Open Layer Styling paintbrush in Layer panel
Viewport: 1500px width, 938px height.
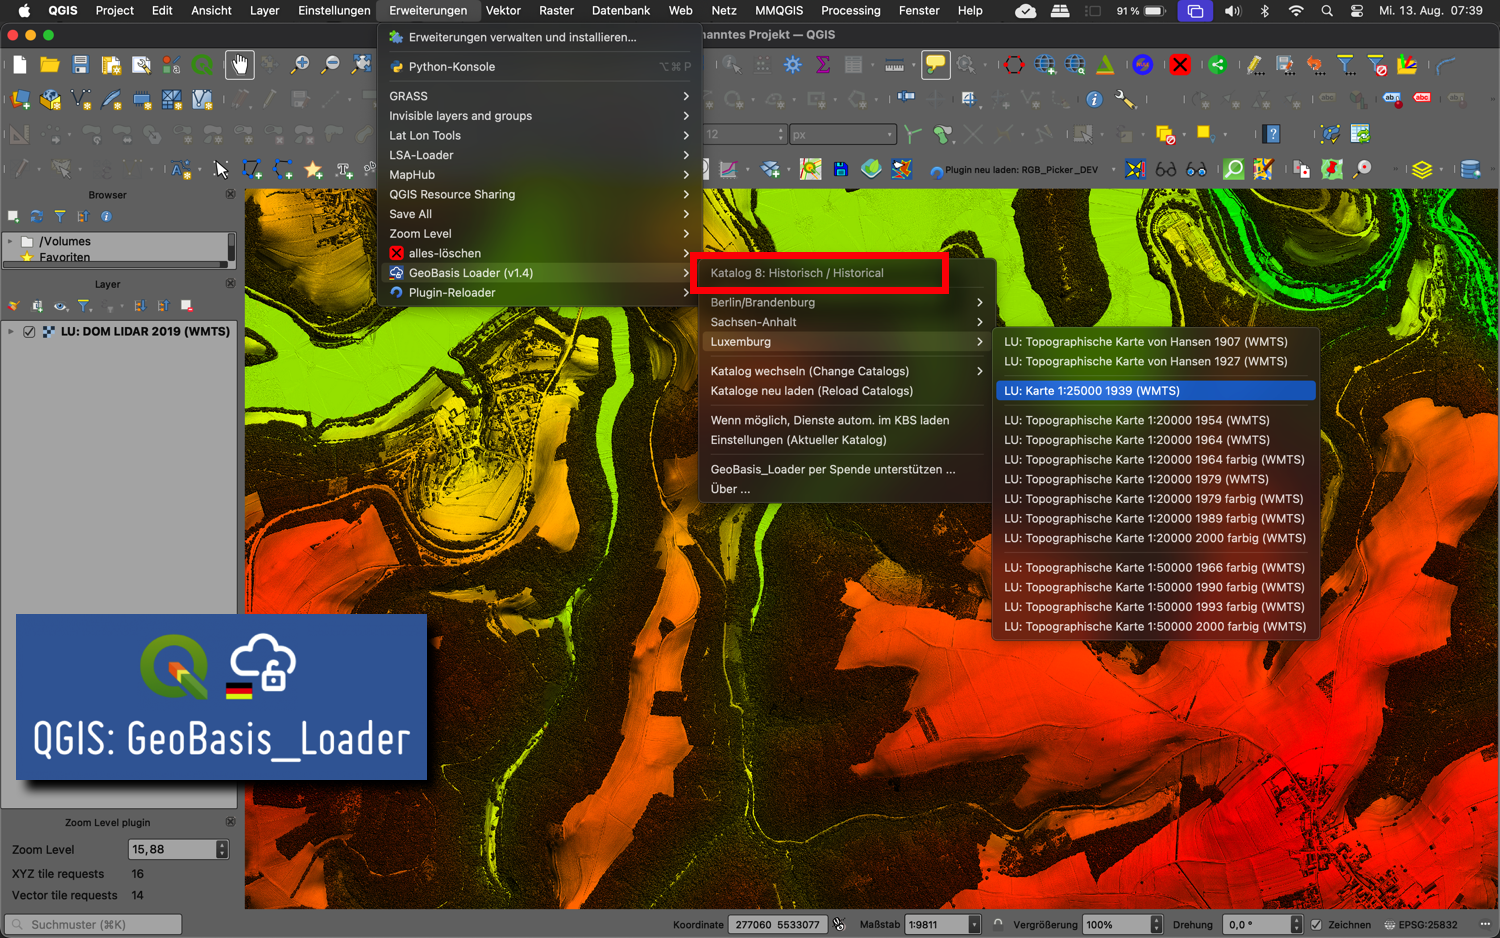(x=14, y=306)
